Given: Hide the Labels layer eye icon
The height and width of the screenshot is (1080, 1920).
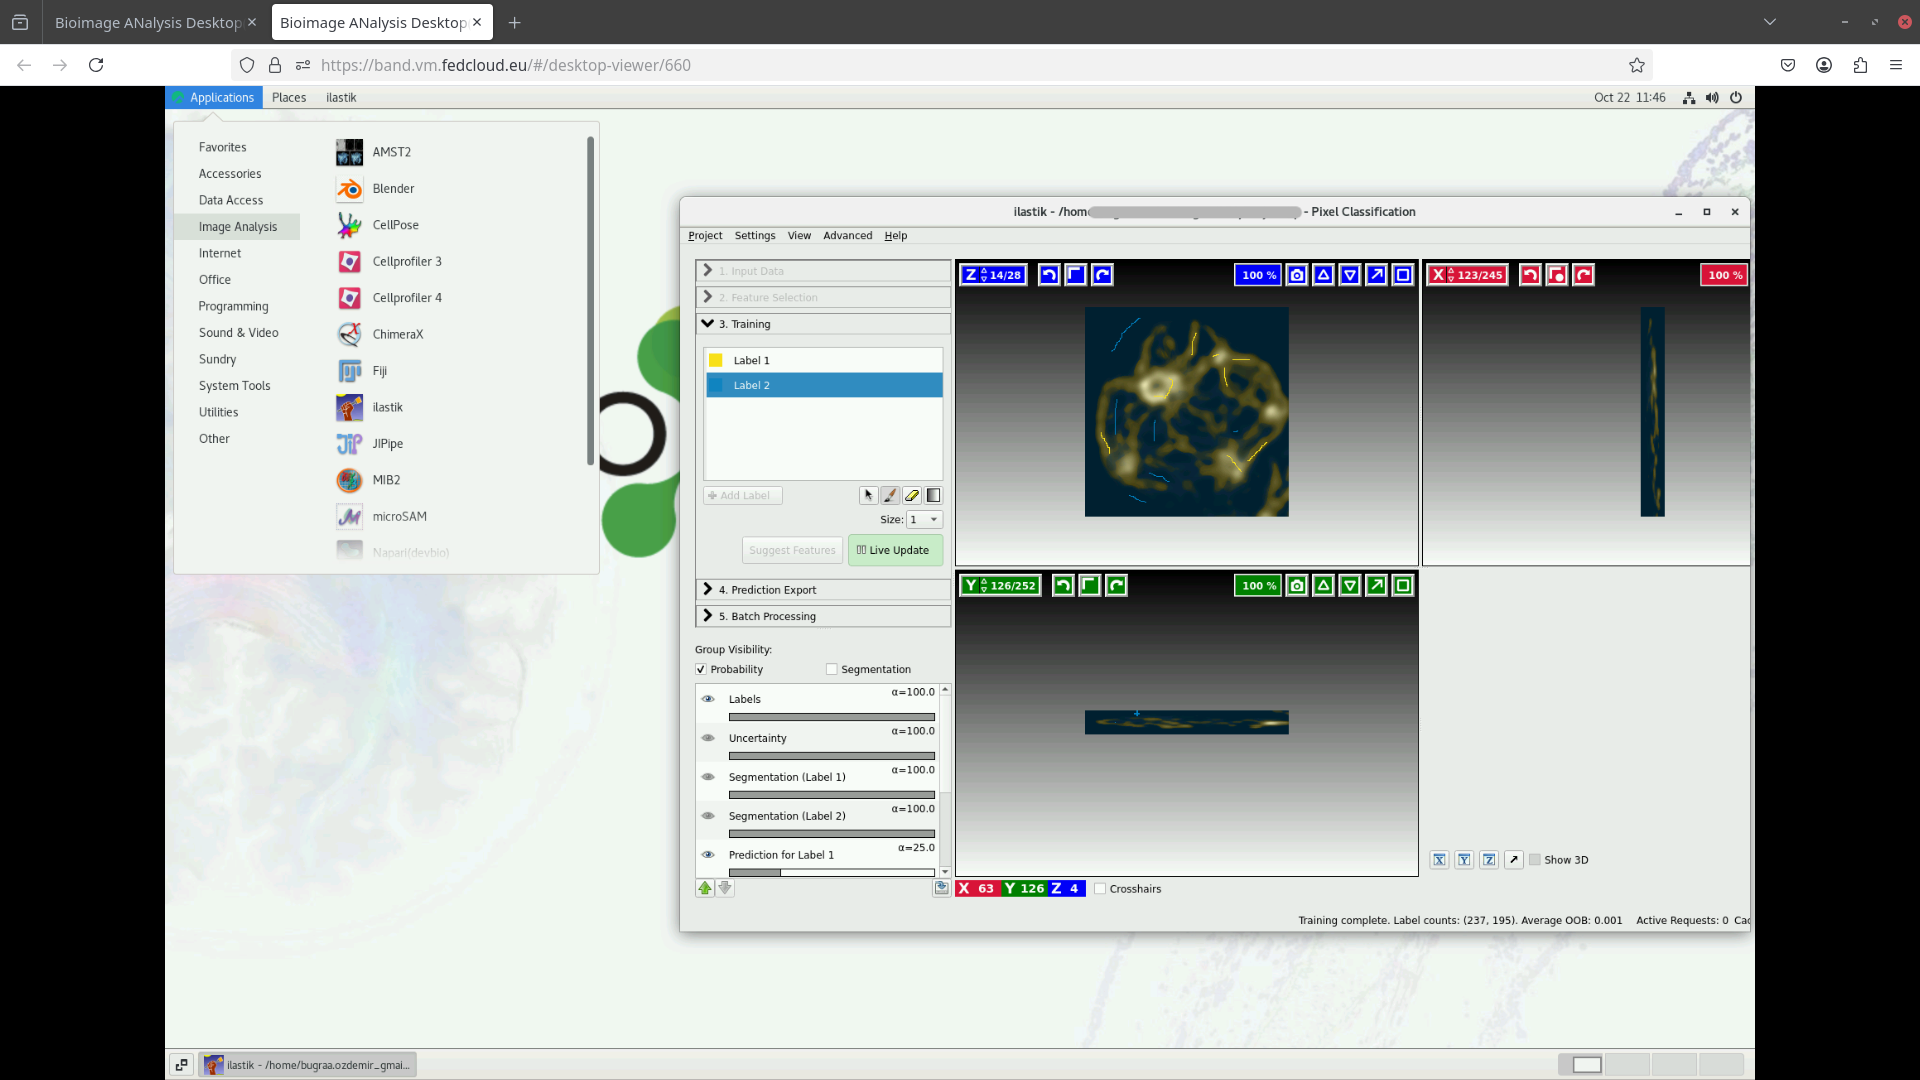Looking at the screenshot, I should [708, 699].
